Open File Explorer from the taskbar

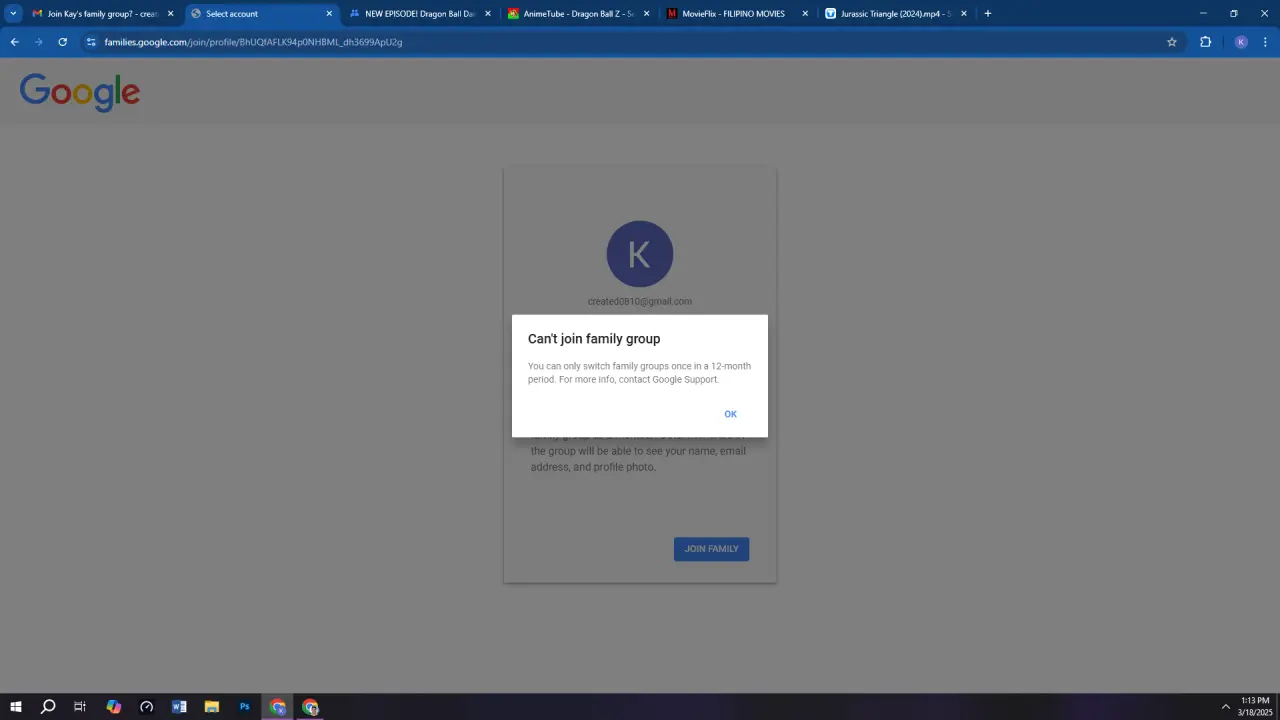click(x=212, y=707)
